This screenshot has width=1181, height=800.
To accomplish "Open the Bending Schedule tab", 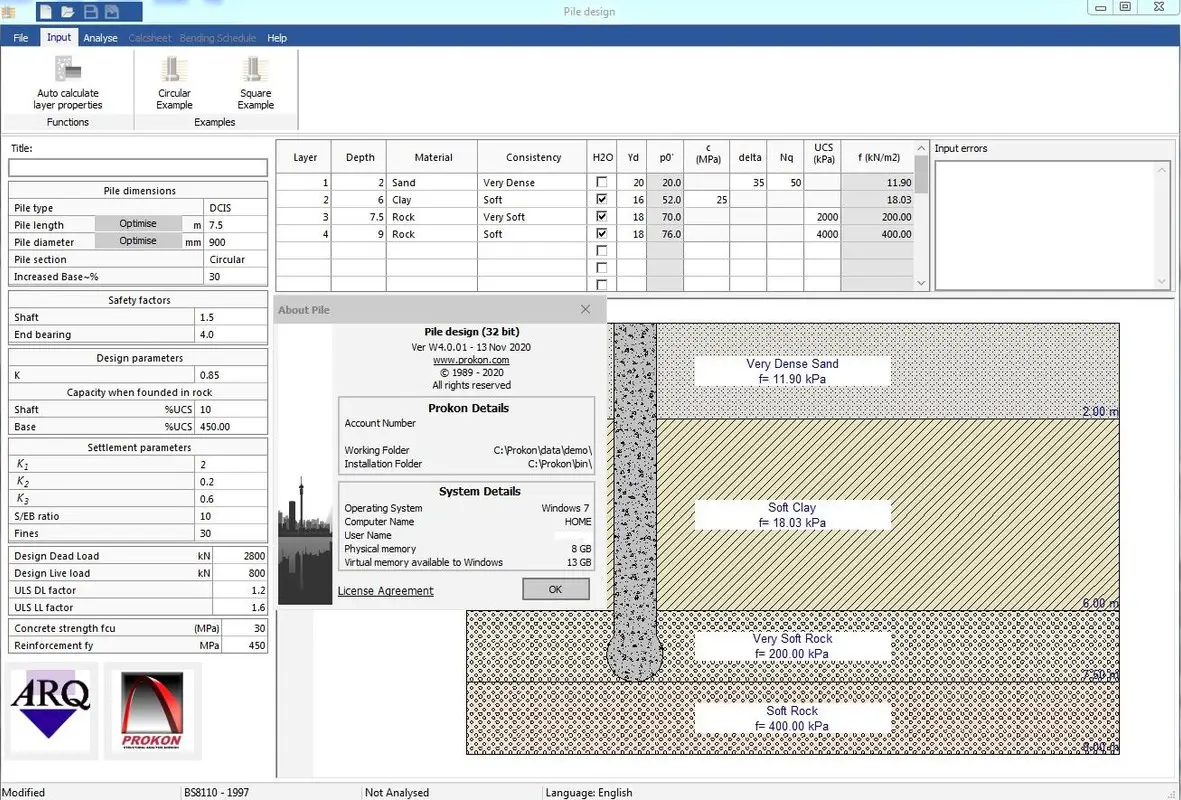I will pos(218,38).
